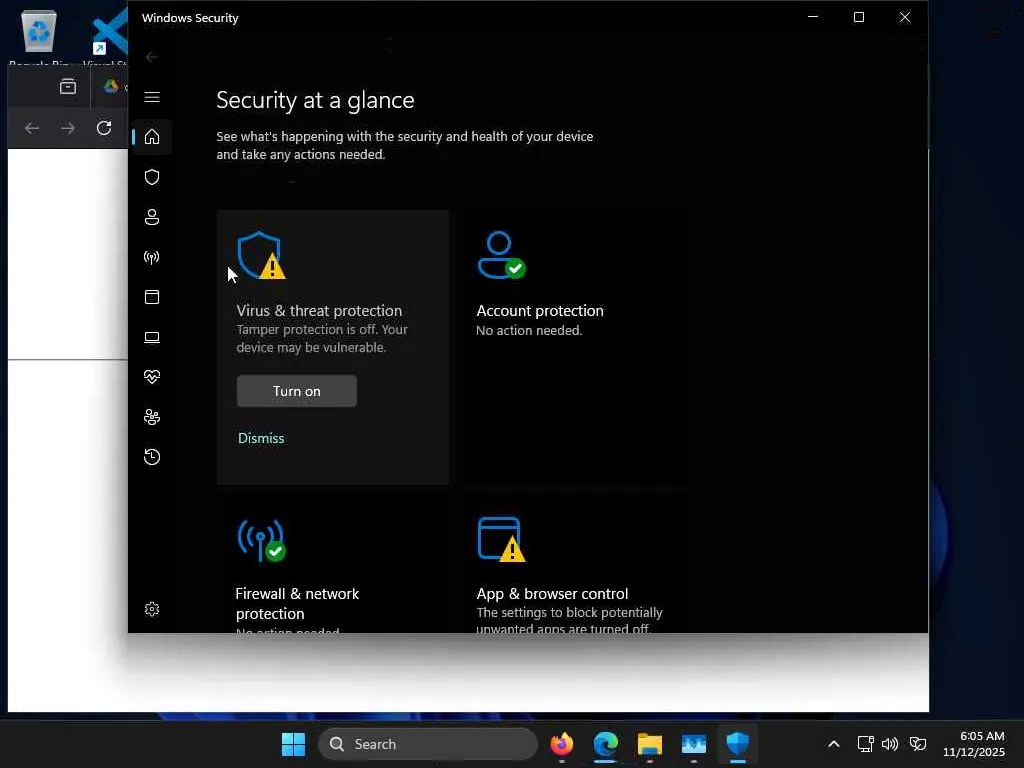Open Protection history clock sidebar icon
1024x768 pixels.
152,456
